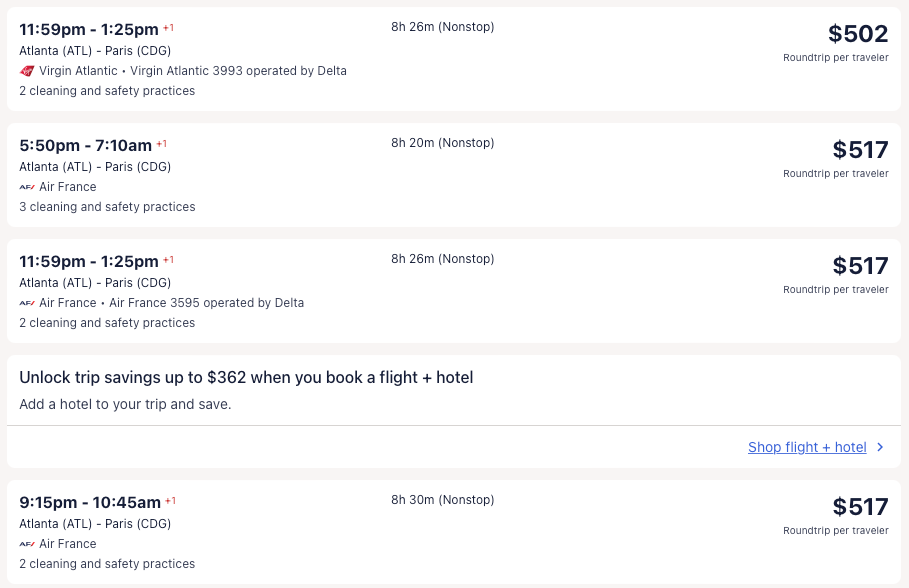Click Air France 3595 operated by Delta text
The height and width of the screenshot is (588, 909).
point(206,303)
